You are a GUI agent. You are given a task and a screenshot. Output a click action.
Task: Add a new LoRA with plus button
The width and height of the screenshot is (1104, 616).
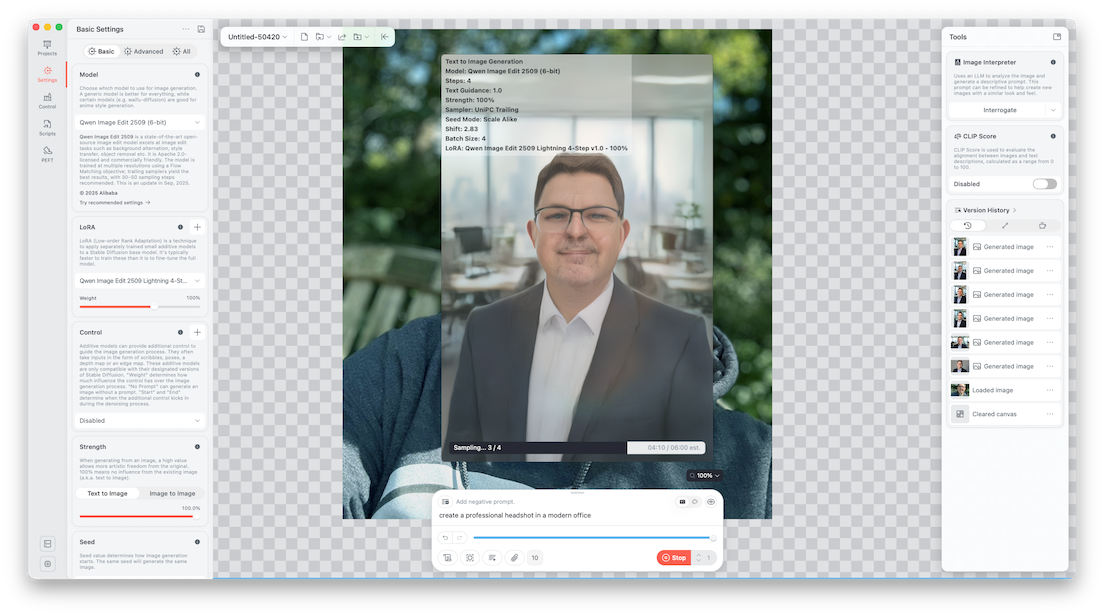[x=197, y=227]
